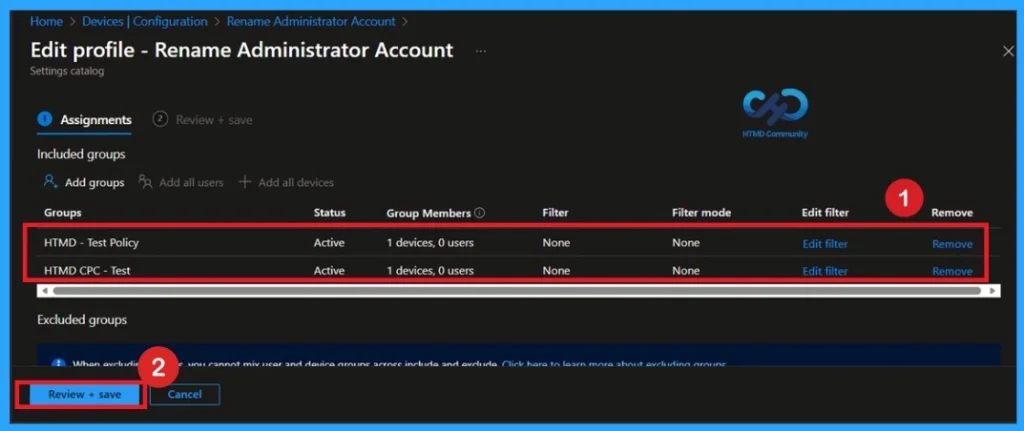The image size is (1024, 431).
Task: Select HTMD CPC - Test group row
Action: click(x=519, y=270)
